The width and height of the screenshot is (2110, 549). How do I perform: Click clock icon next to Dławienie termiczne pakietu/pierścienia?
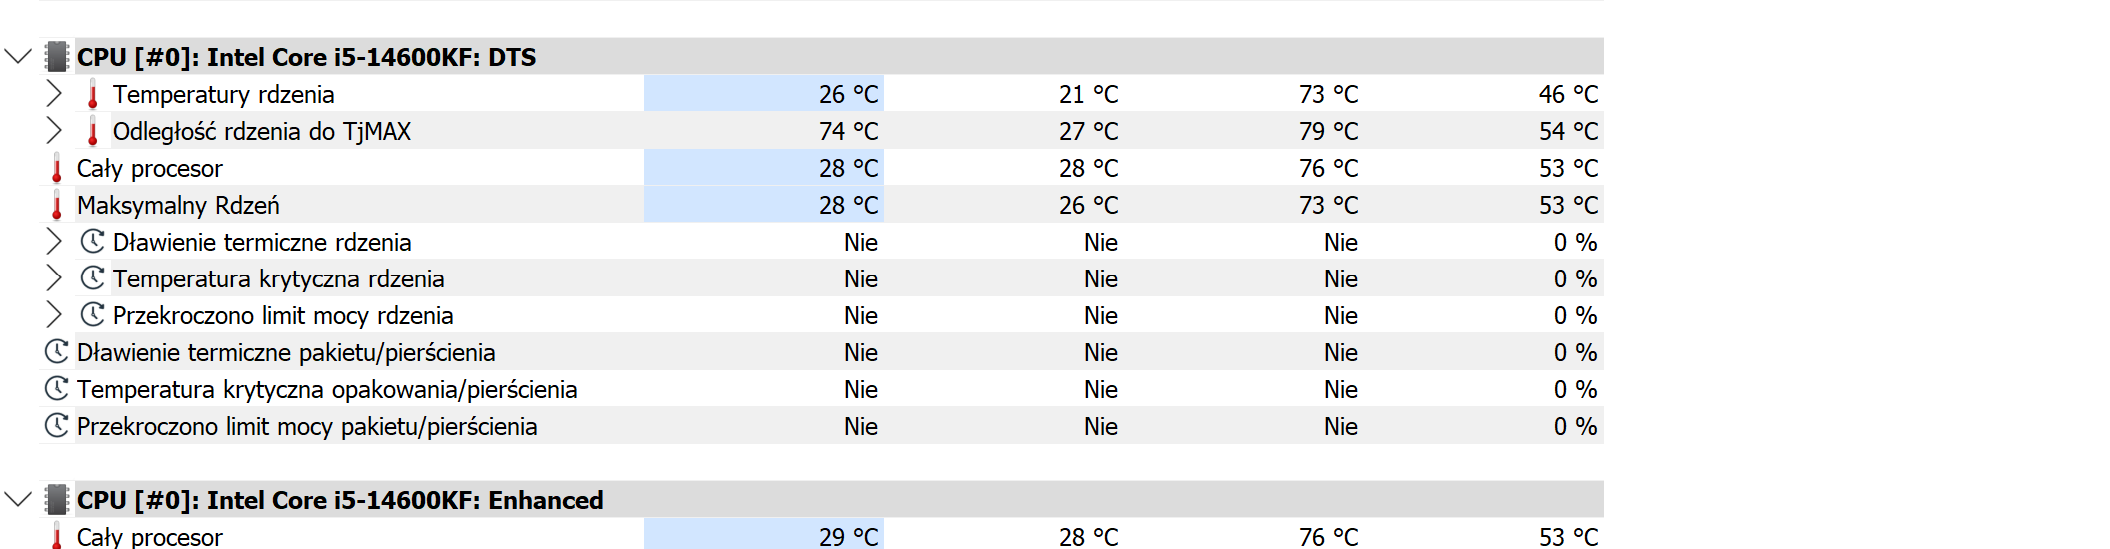tap(57, 352)
